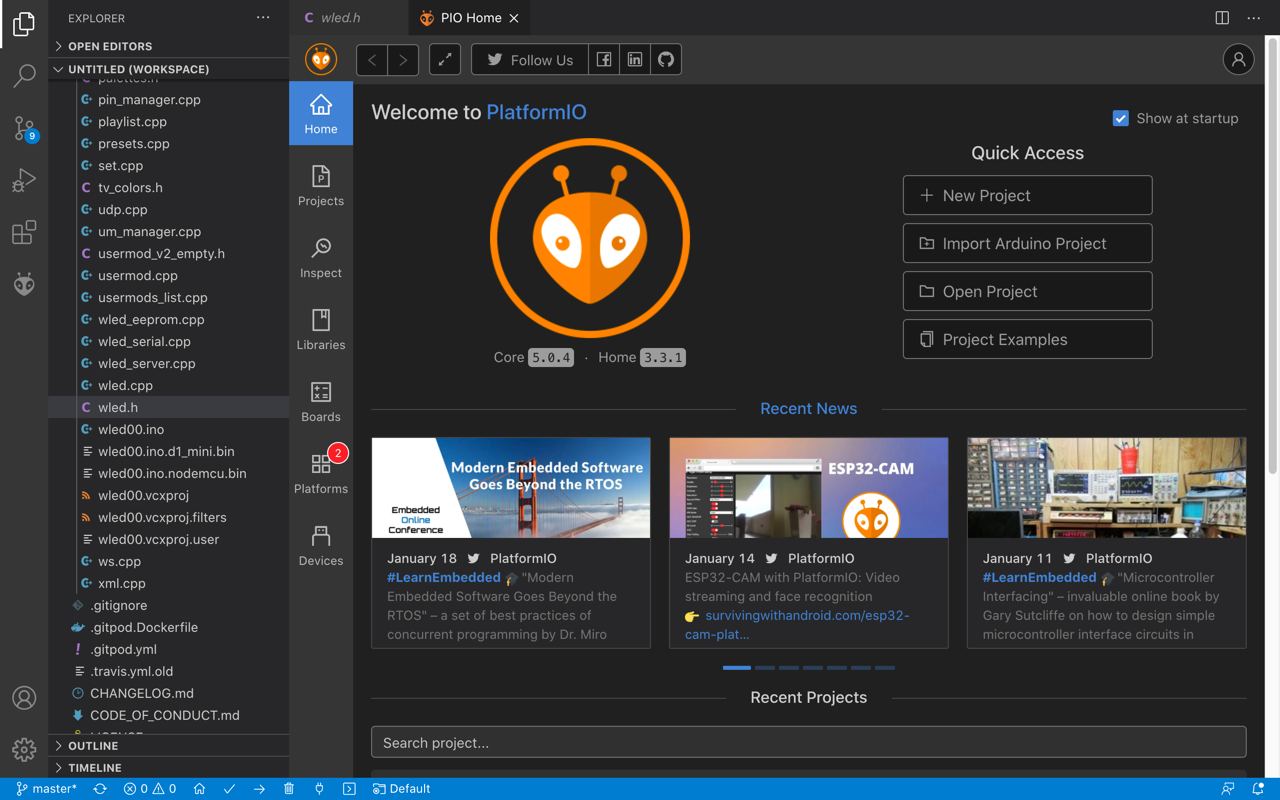Viewport: 1280px width, 800px height.
Task: Open PlatformIO terminal icon in status bar
Action: tap(349, 789)
